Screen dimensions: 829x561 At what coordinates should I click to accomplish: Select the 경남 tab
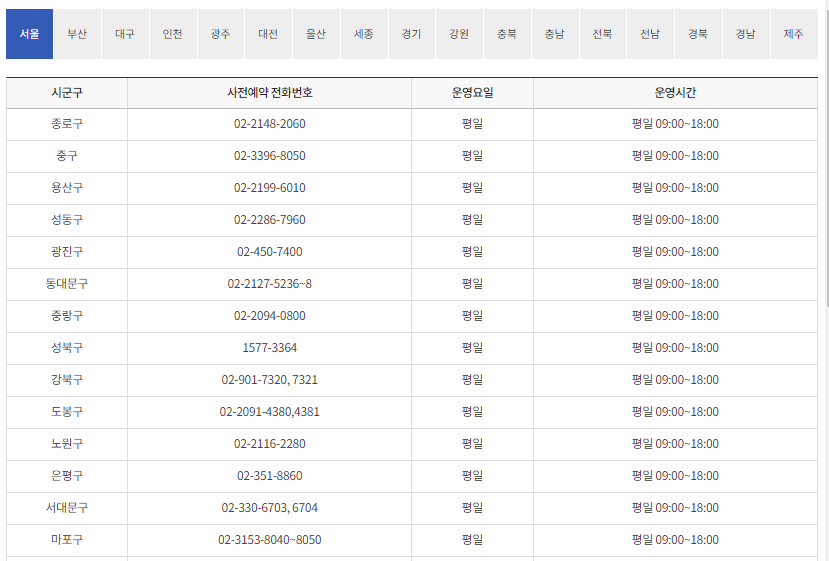pos(746,34)
